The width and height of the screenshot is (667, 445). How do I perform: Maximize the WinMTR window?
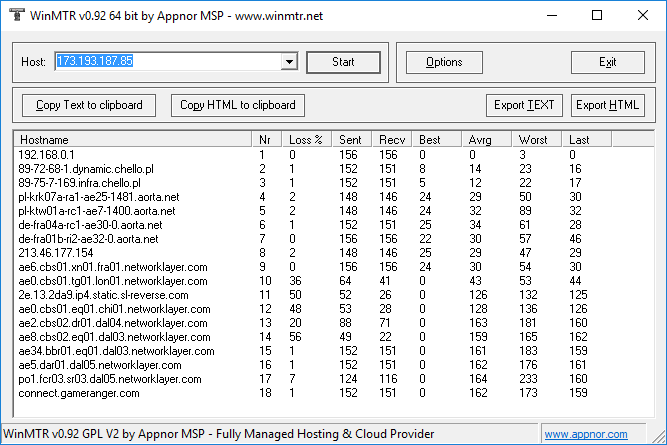point(597,15)
